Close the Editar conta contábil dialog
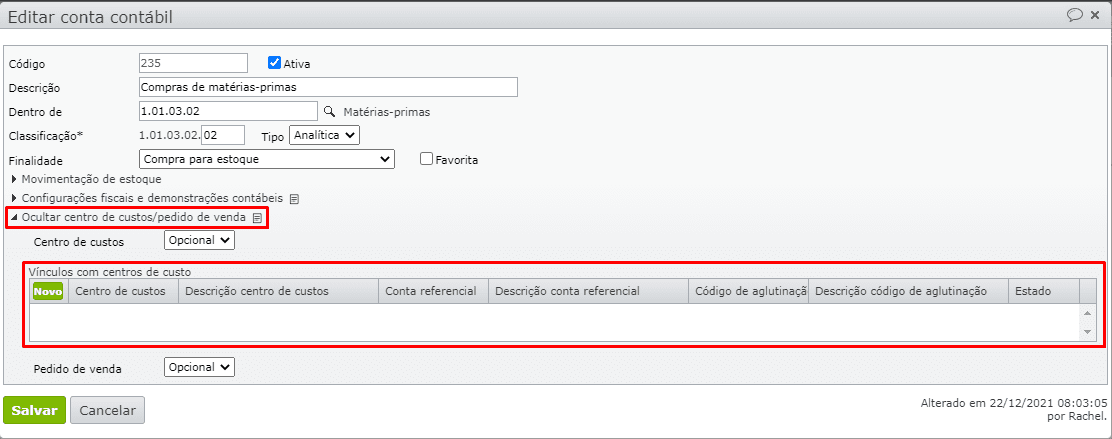 click(x=1095, y=15)
